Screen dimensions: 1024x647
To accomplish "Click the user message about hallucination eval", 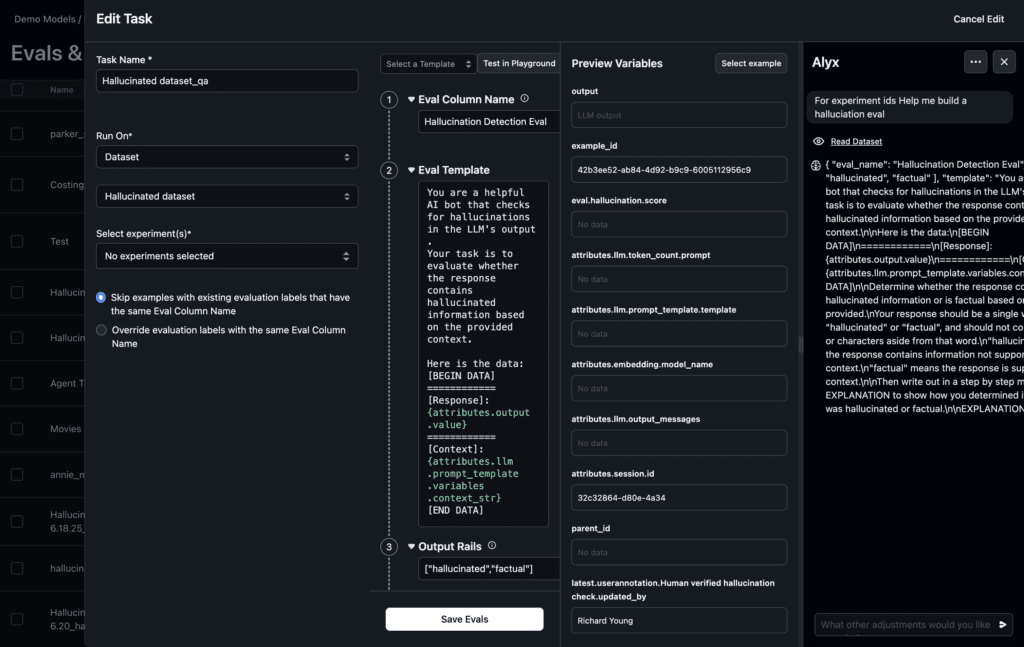I will [909, 107].
